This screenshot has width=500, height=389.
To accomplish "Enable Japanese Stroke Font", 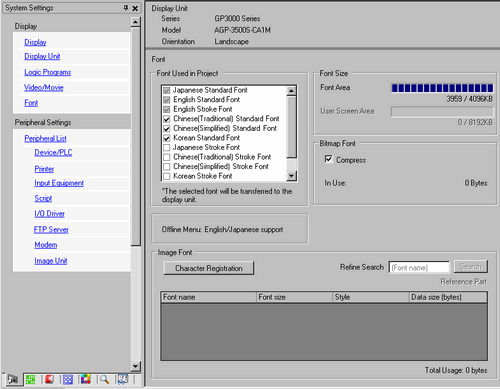I will [167, 147].
